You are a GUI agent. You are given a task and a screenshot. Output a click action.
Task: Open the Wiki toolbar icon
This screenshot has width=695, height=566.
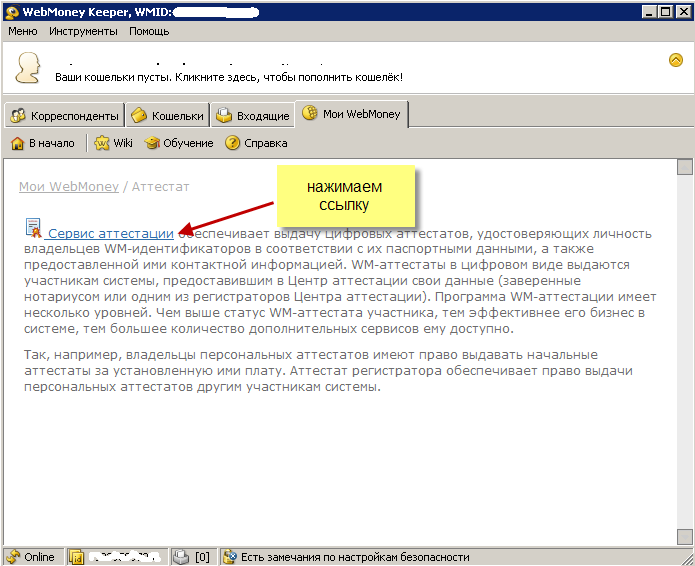pos(102,143)
